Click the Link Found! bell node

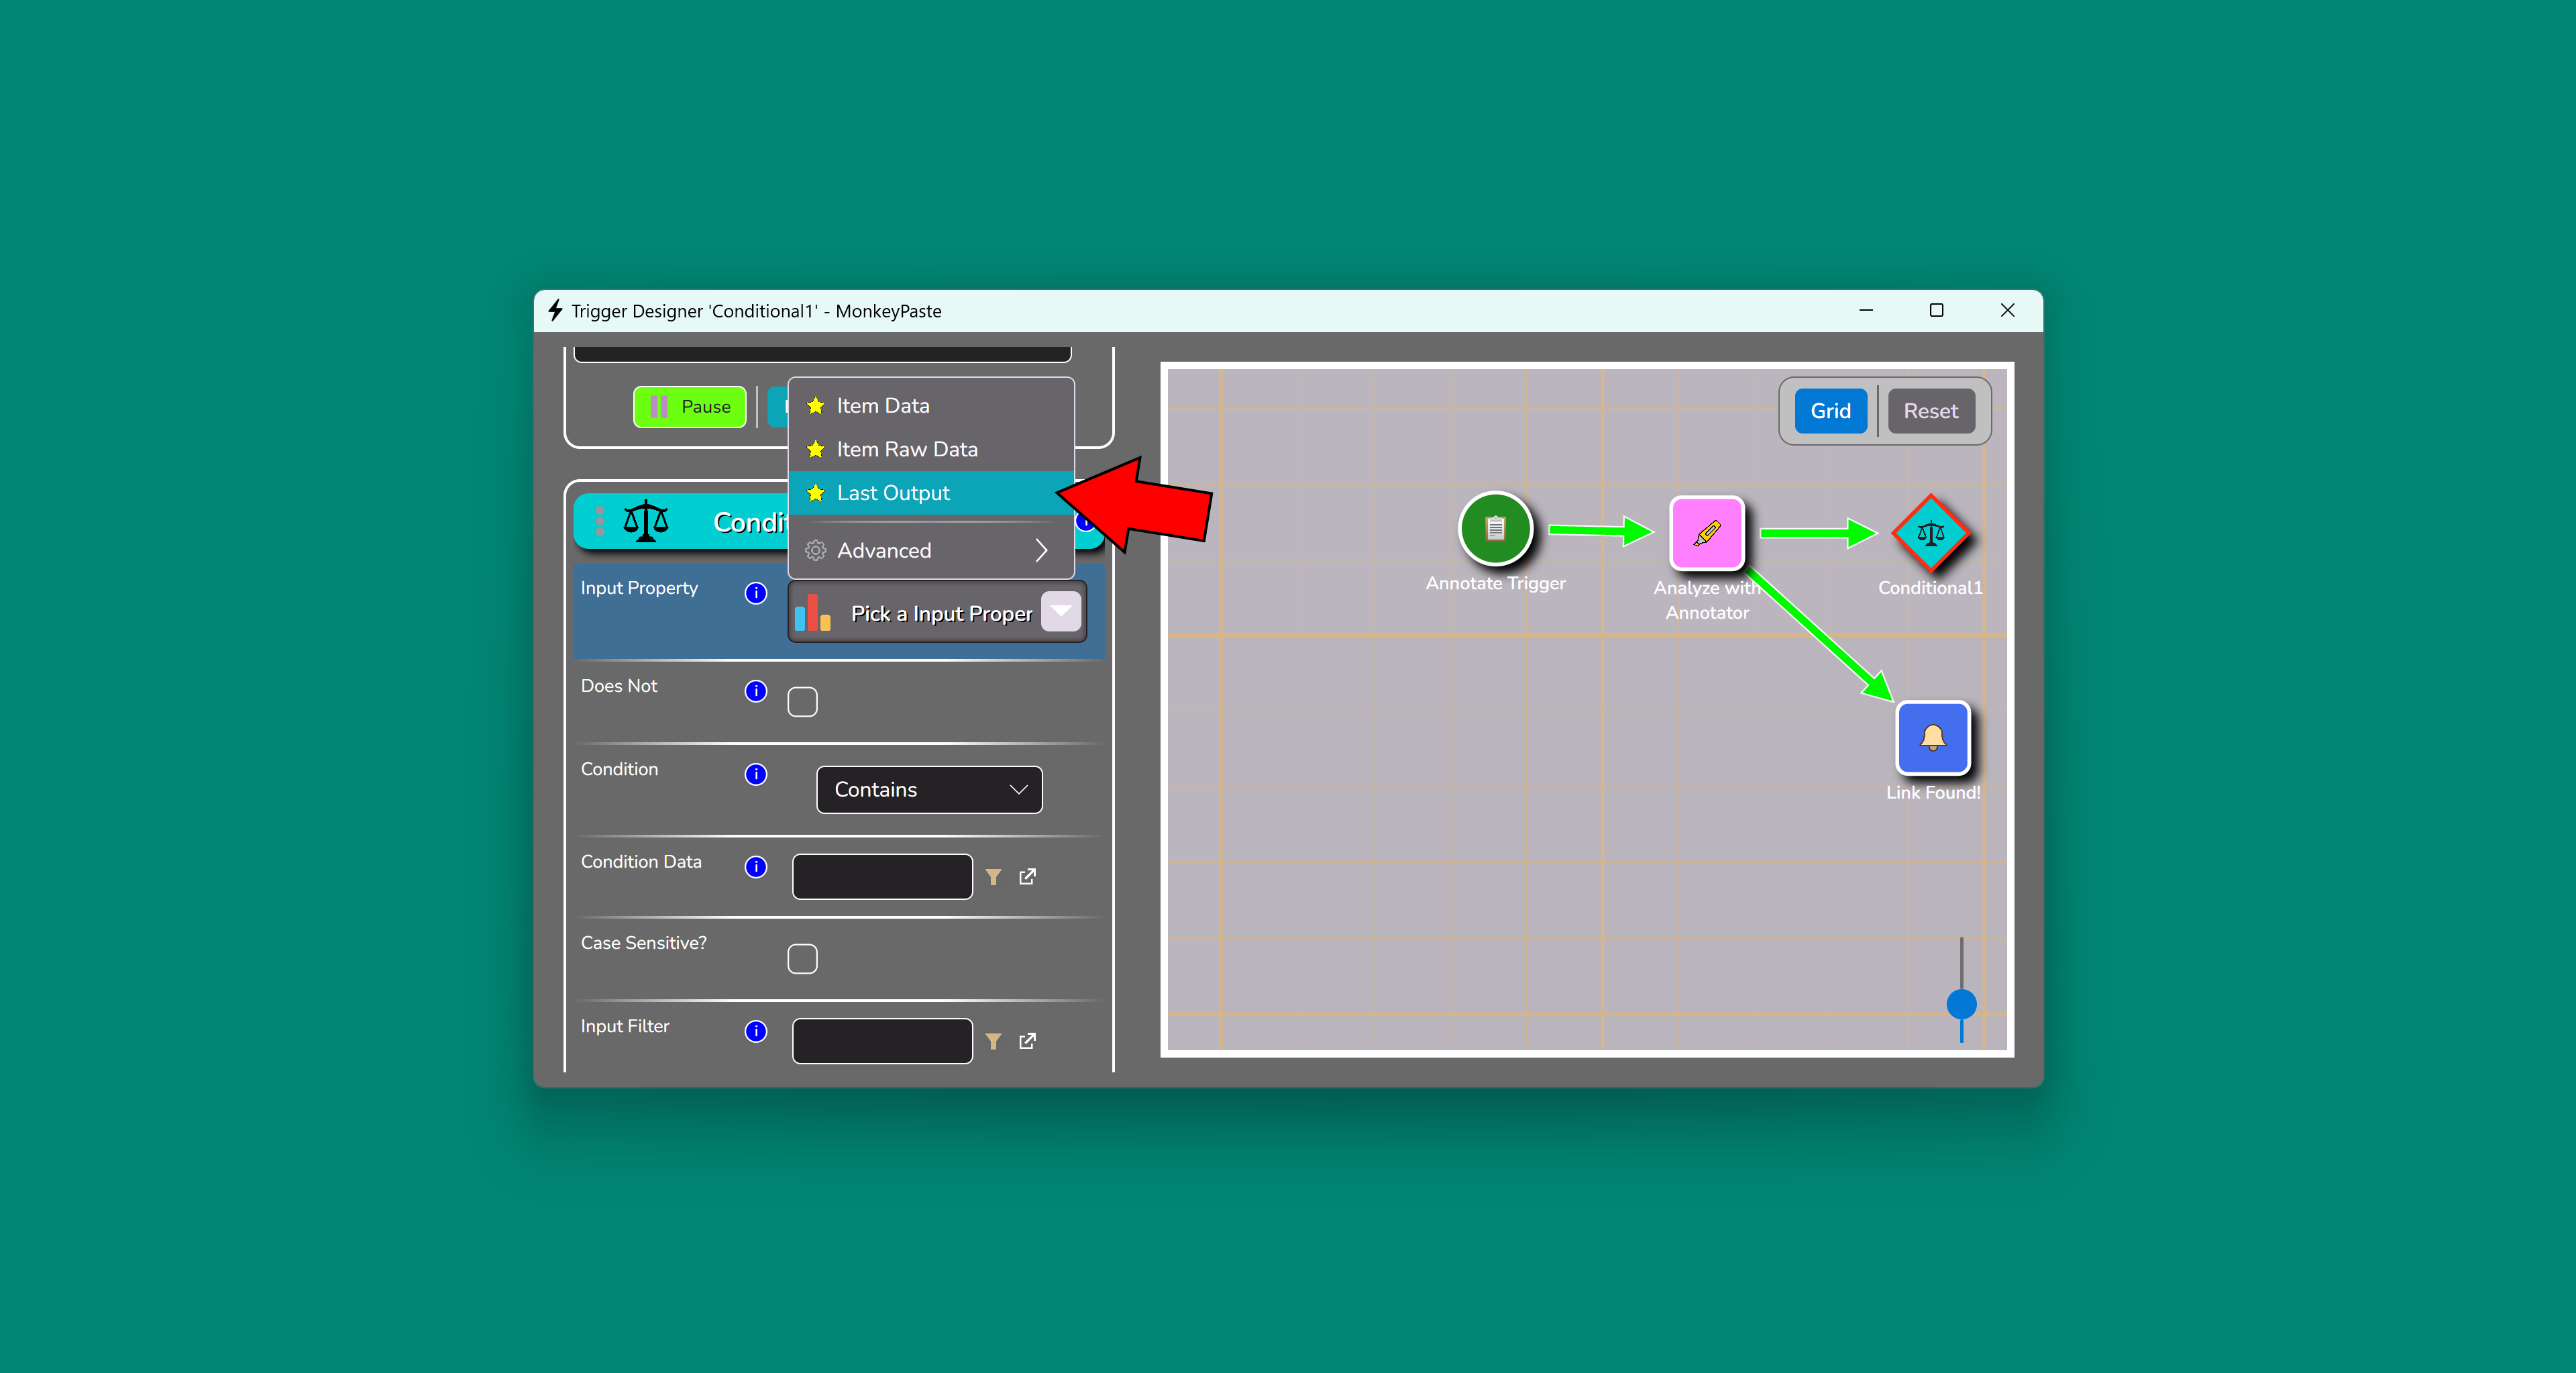(x=1932, y=738)
